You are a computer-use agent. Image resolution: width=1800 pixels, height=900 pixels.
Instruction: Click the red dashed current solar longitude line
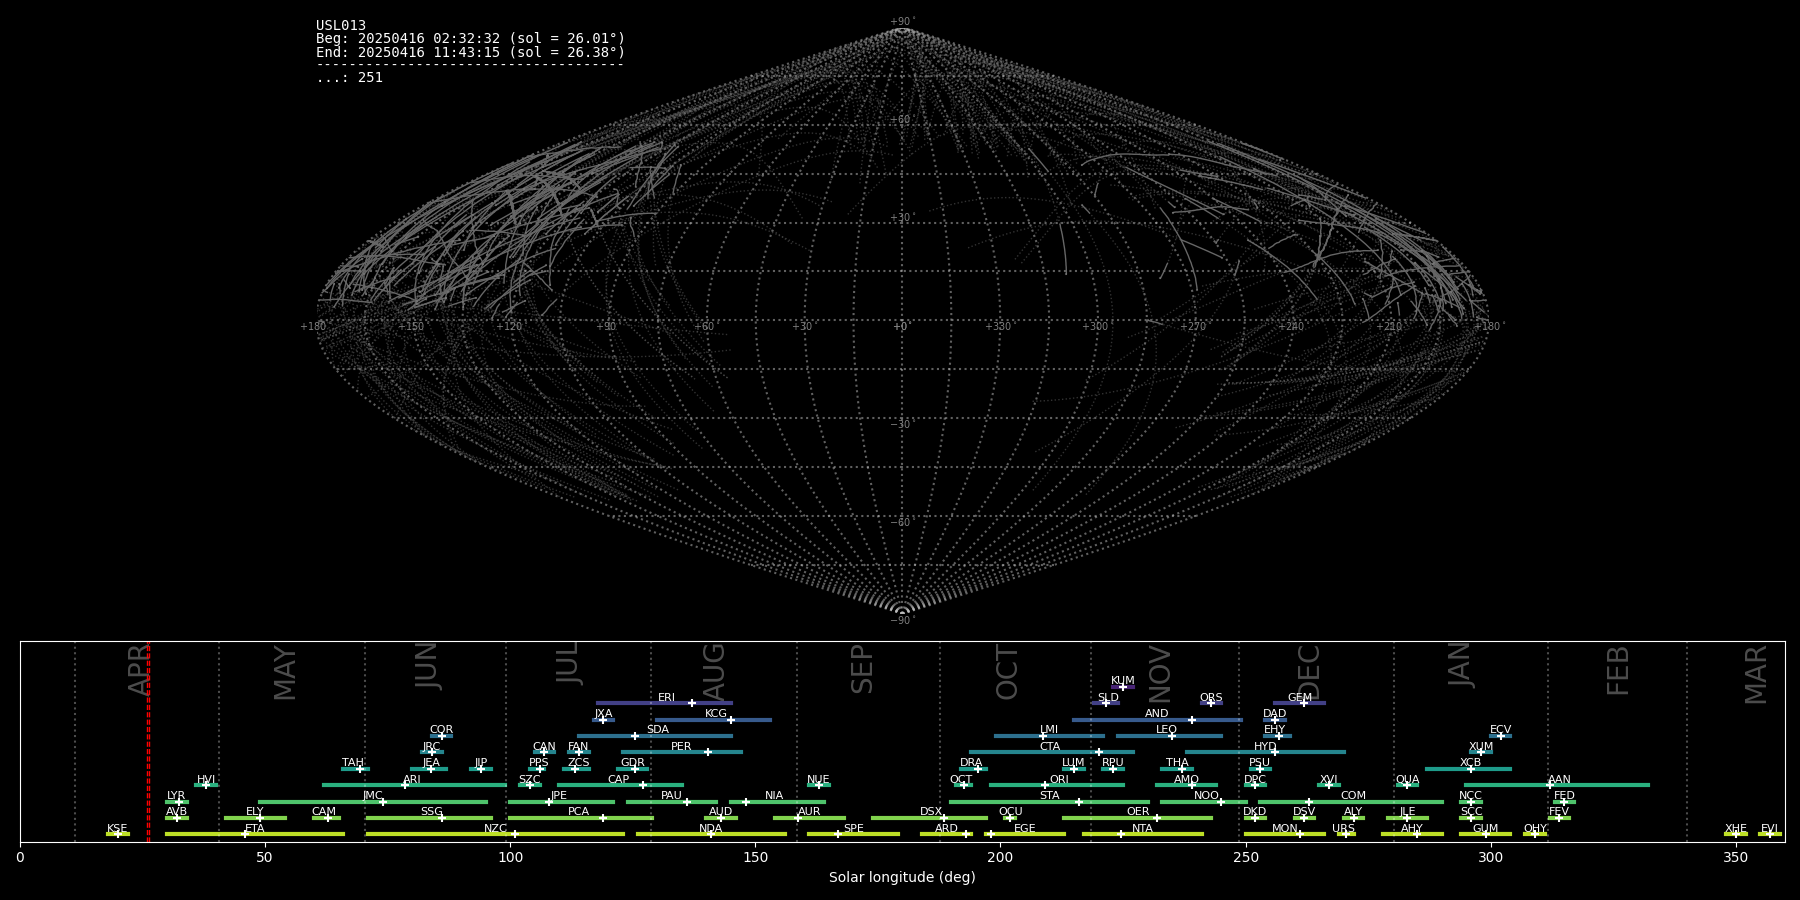pyautogui.click(x=148, y=740)
